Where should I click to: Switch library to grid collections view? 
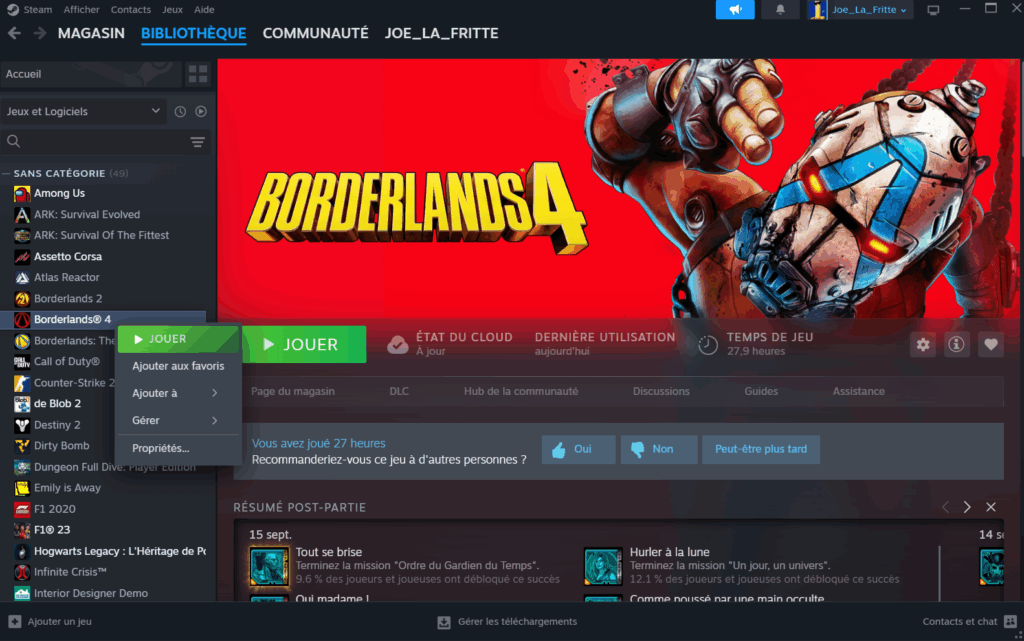pyautogui.click(x=198, y=74)
